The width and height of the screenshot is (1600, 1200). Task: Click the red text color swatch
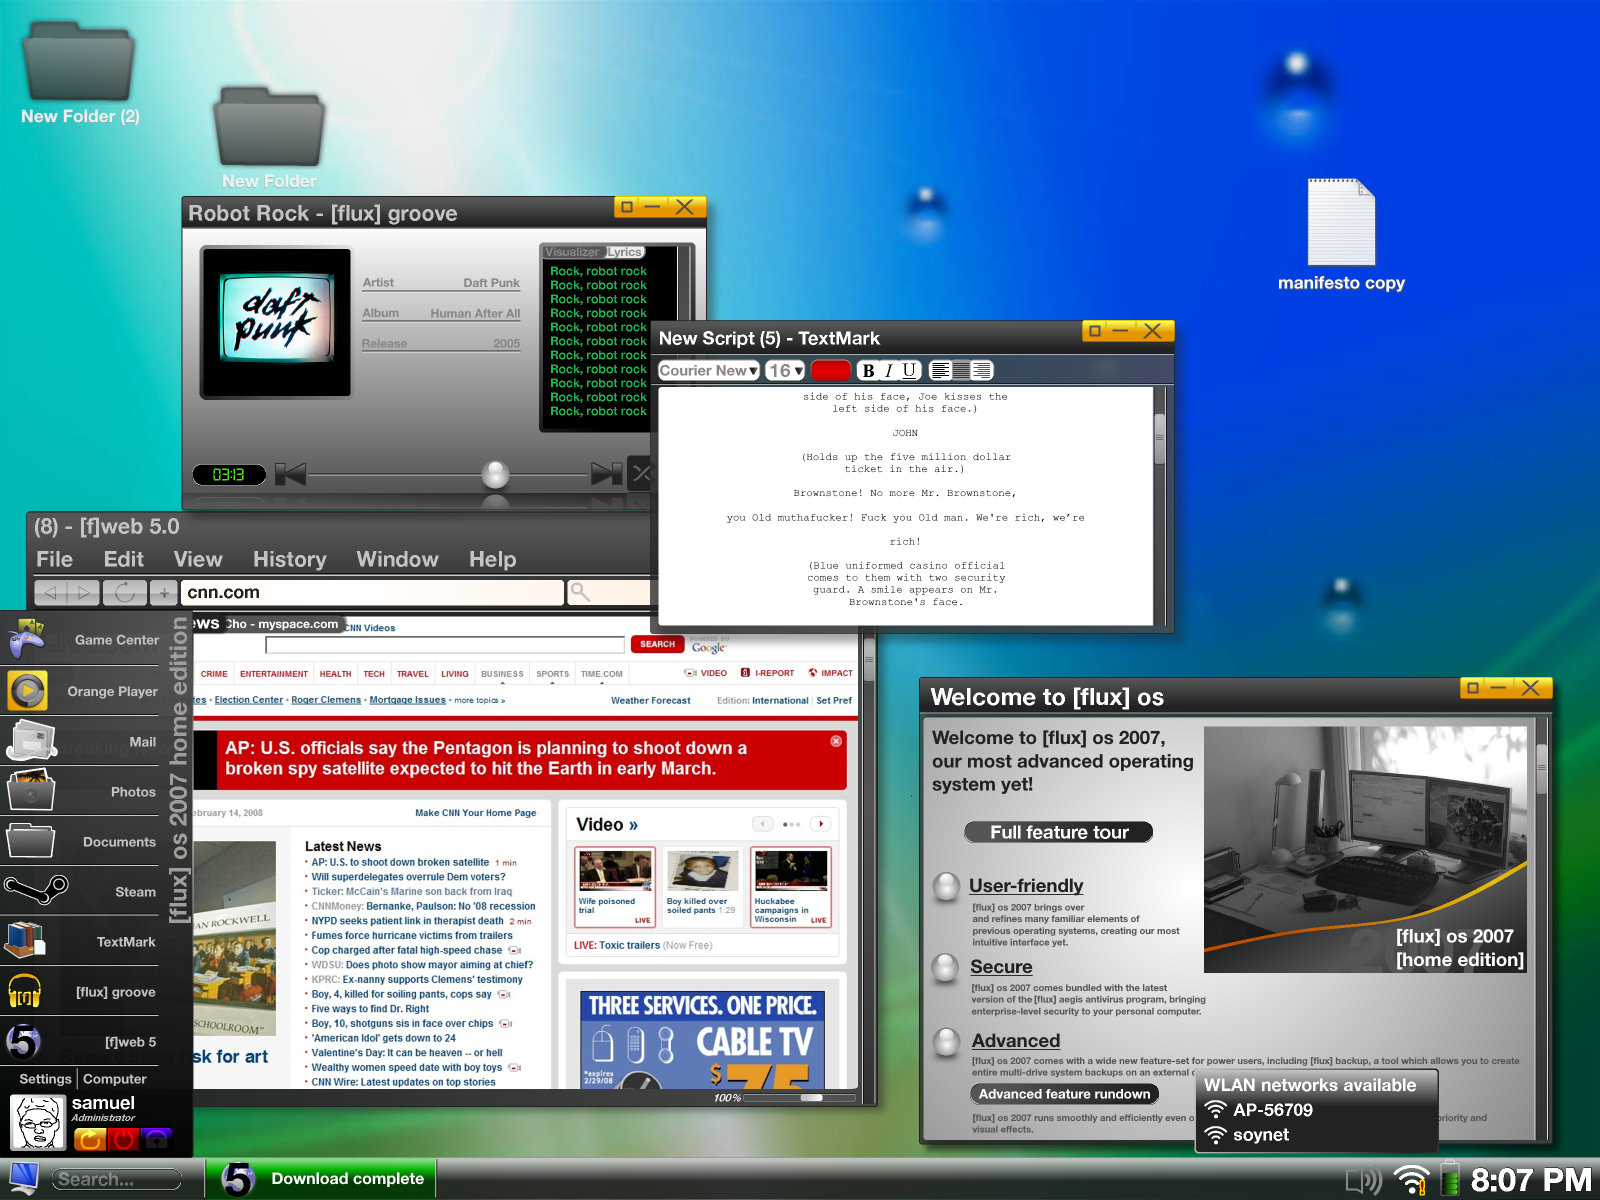830,371
